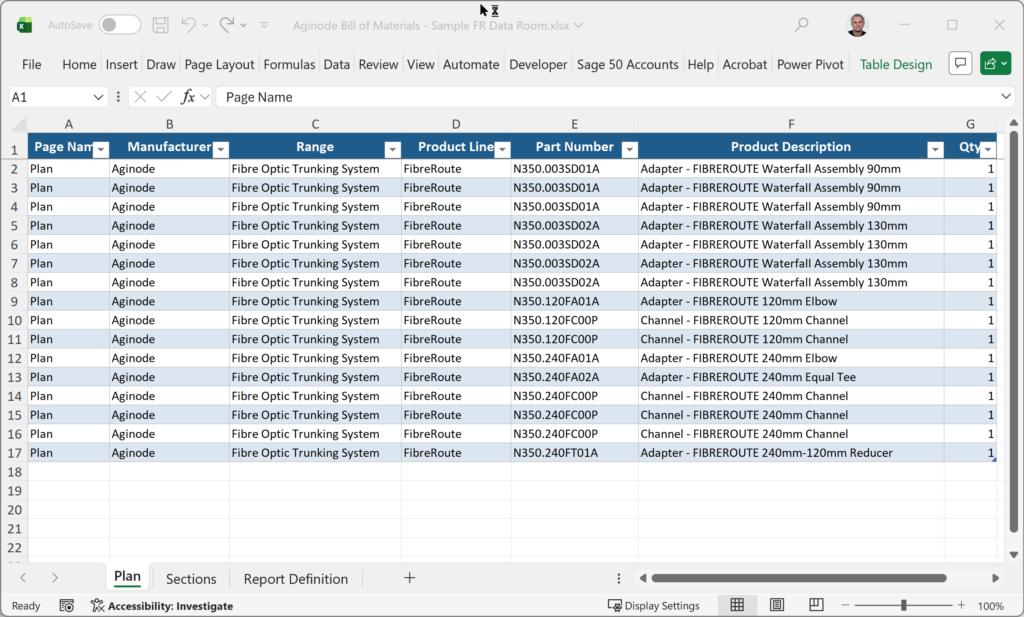Switch to Page Layout view icon

click(x=776, y=605)
